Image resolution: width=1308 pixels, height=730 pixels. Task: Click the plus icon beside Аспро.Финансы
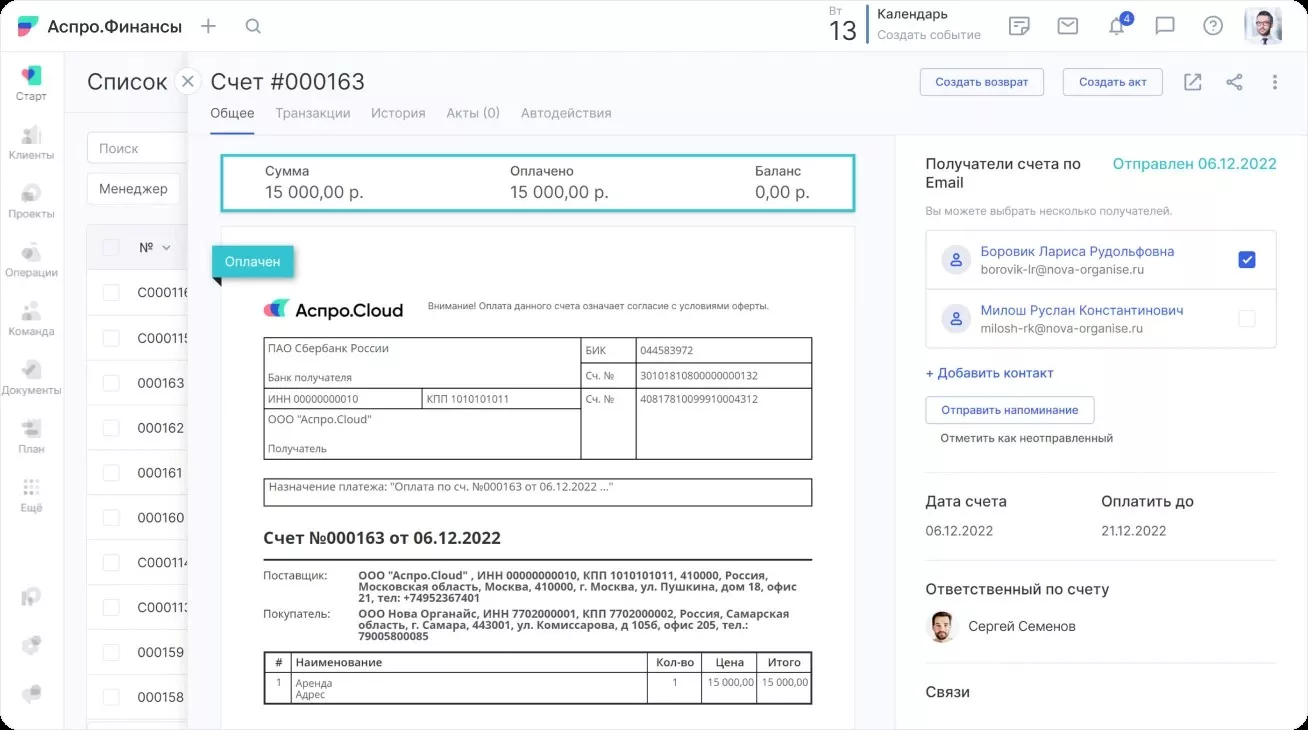[x=208, y=27]
